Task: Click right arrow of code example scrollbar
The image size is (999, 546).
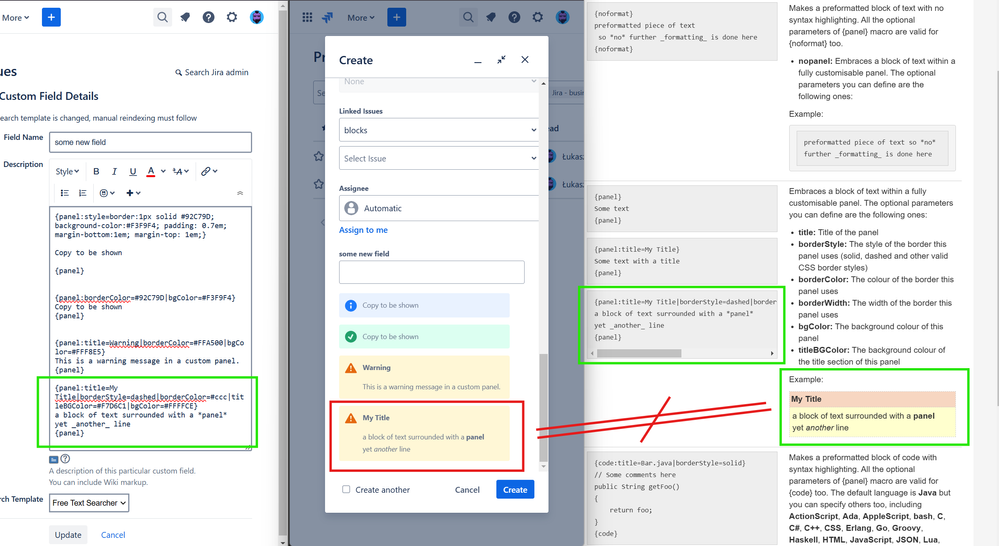Action: (772, 353)
